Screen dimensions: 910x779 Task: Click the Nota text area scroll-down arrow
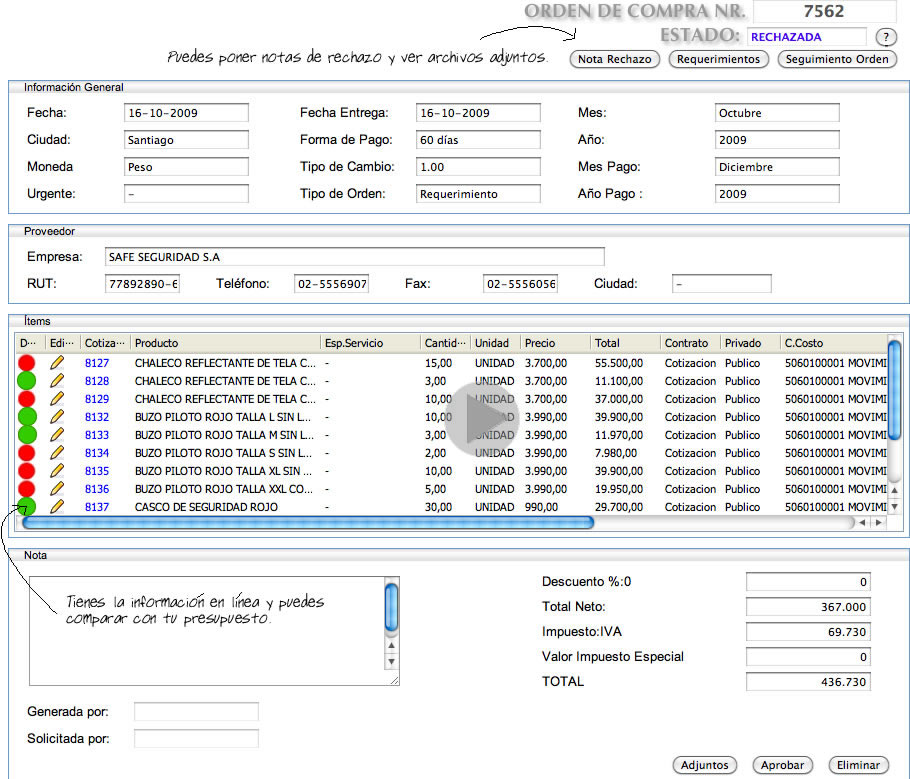click(392, 662)
